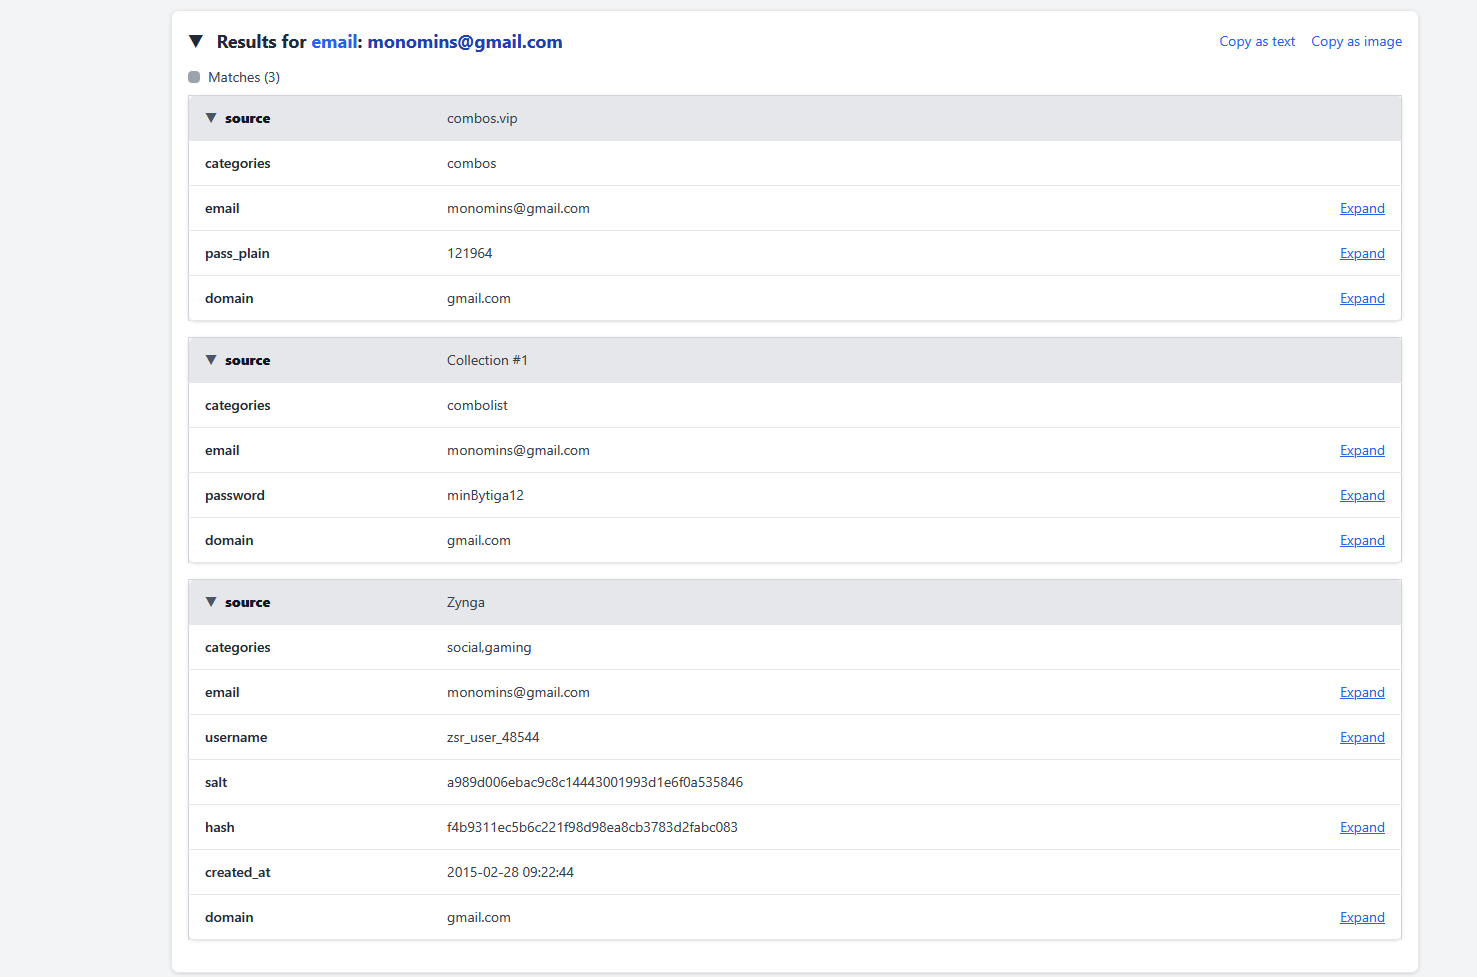The width and height of the screenshot is (1477, 977).
Task: Collapse the Collection #1 source block
Action: 211,360
